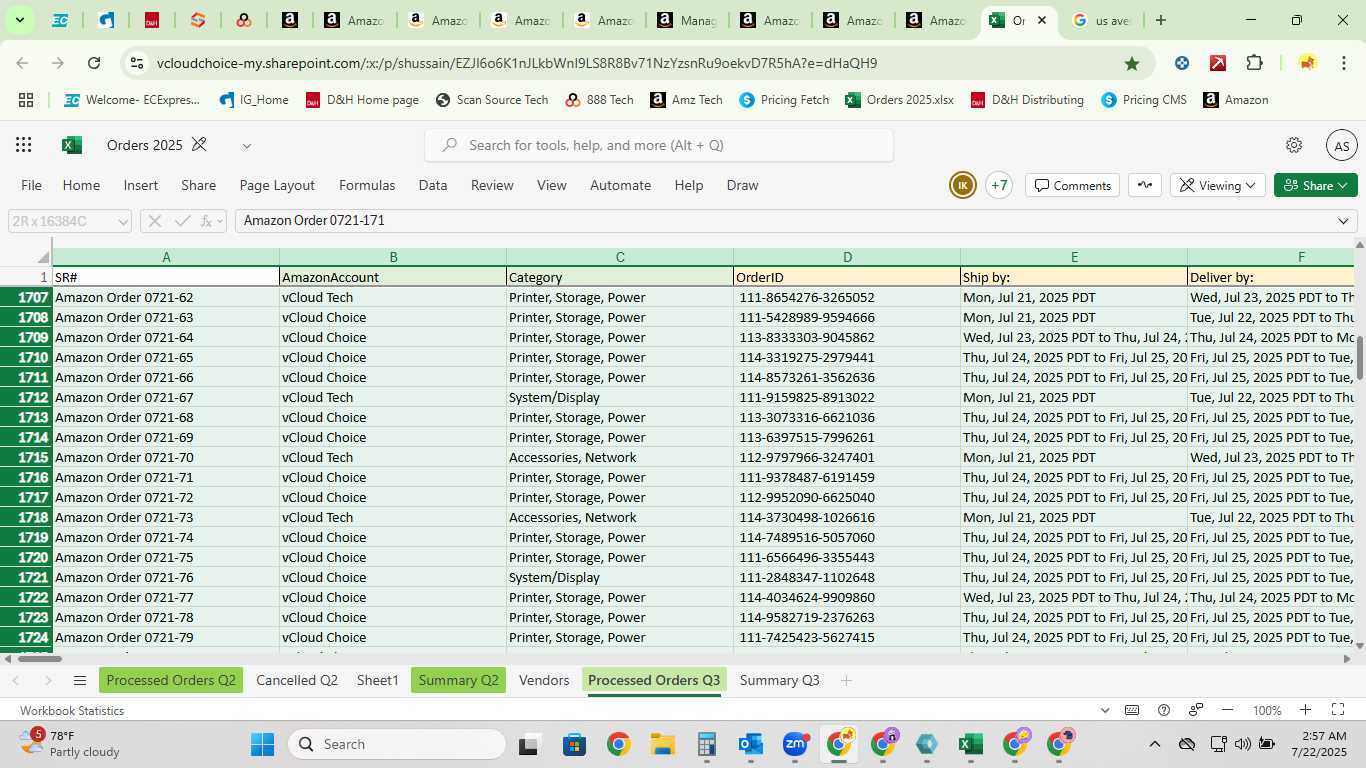Click the horizontal scrollbar thumb
The height and width of the screenshot is (768, 1366).
coord(40,658)
